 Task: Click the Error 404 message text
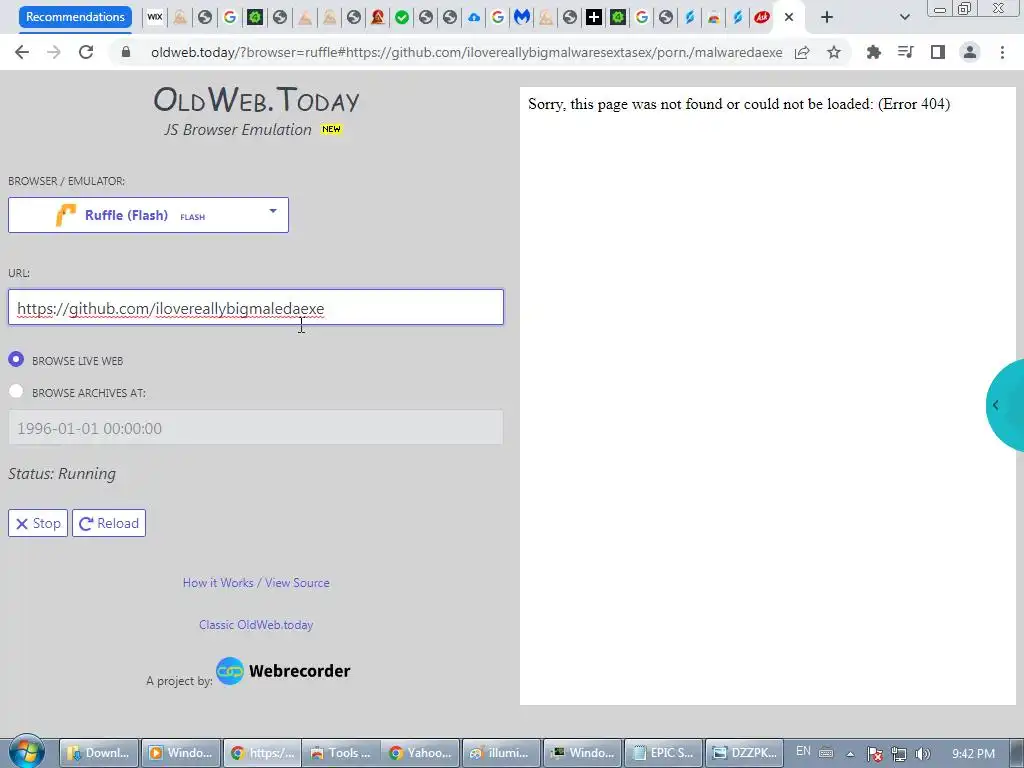click(x=739, y=104)
